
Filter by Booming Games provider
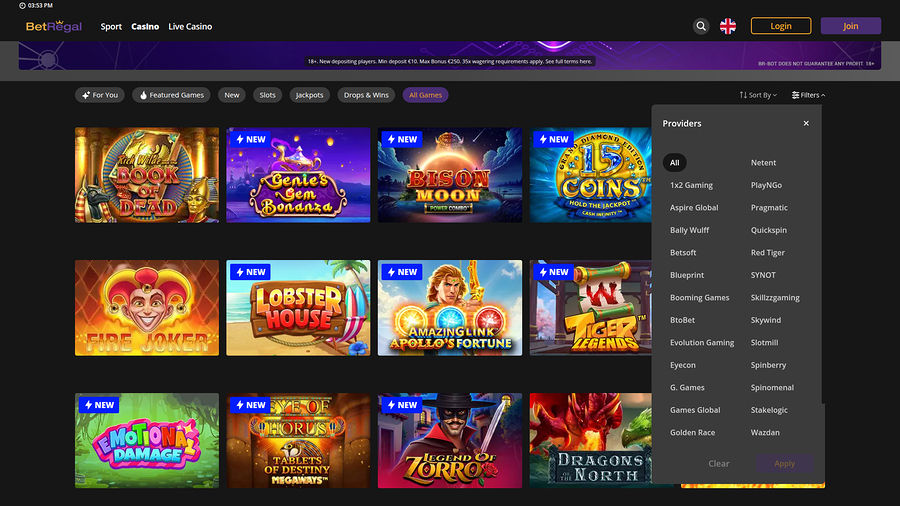coord(700,298)
